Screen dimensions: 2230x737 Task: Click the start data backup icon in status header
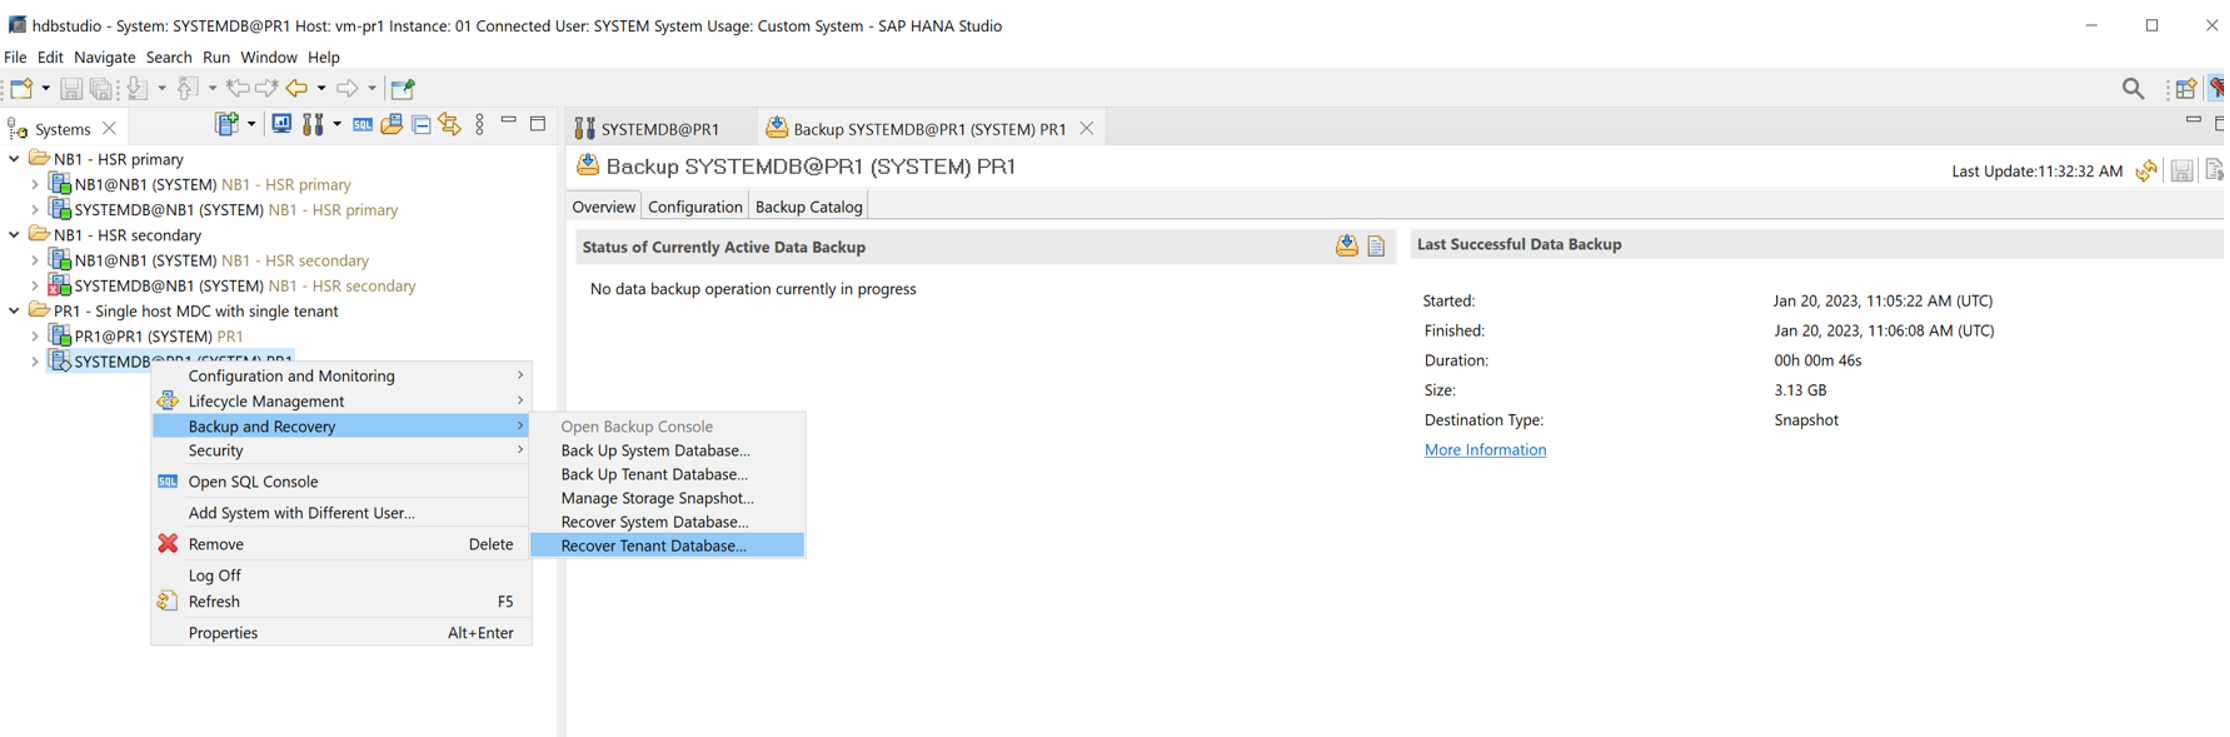[1346, 246]
